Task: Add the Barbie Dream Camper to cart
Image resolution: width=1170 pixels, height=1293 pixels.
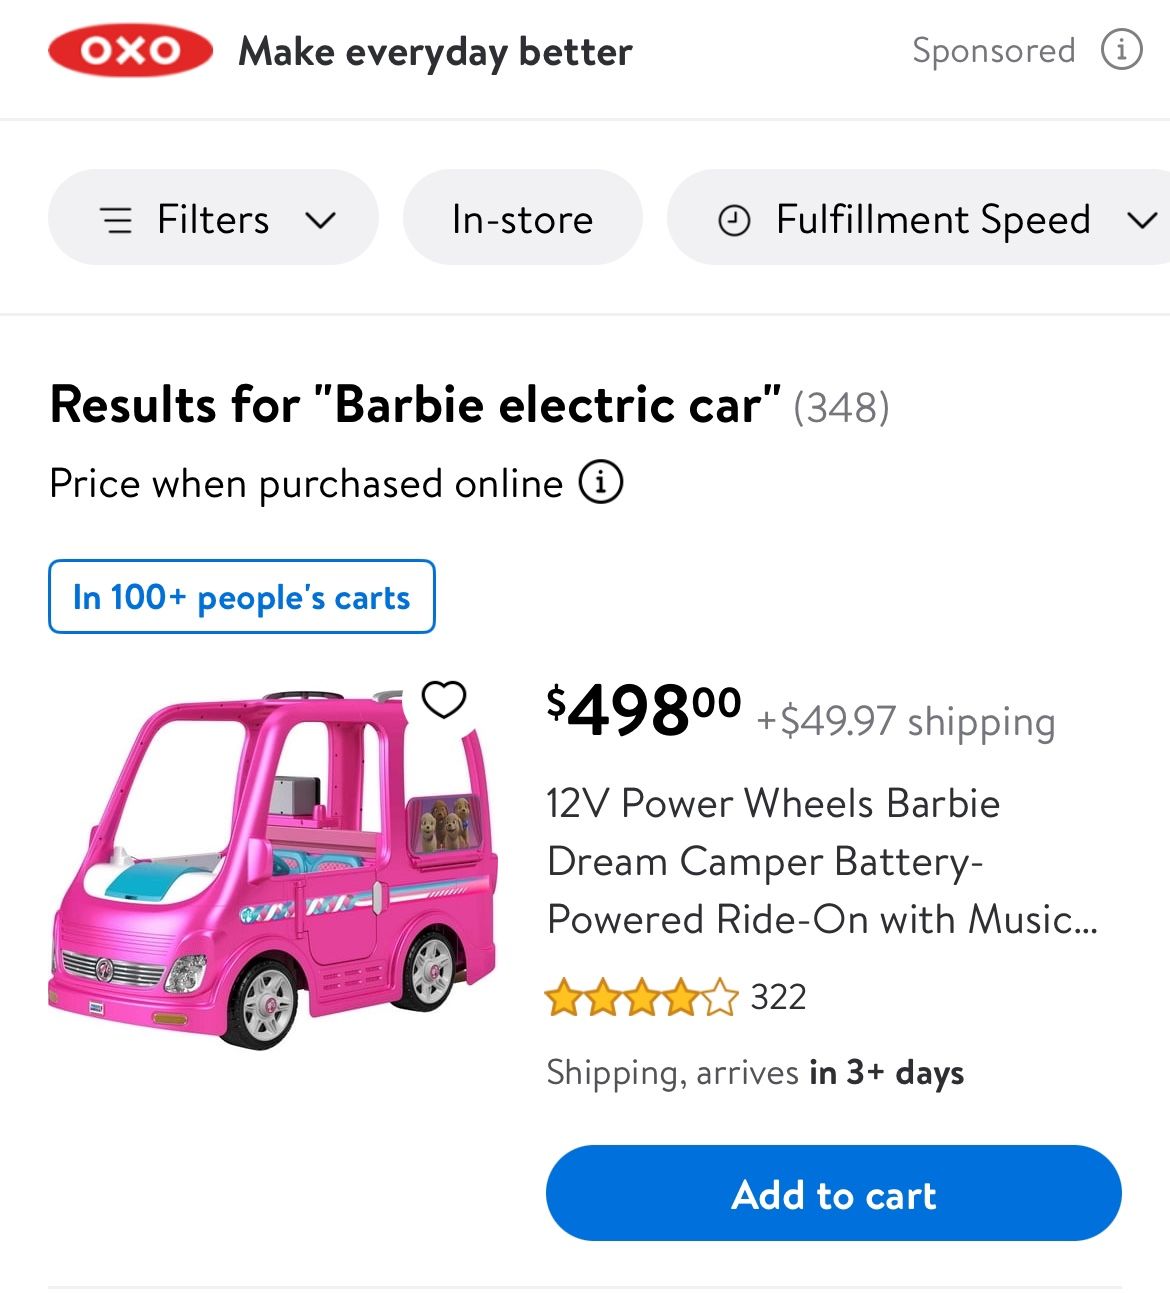Action: tap(833, 1193)
